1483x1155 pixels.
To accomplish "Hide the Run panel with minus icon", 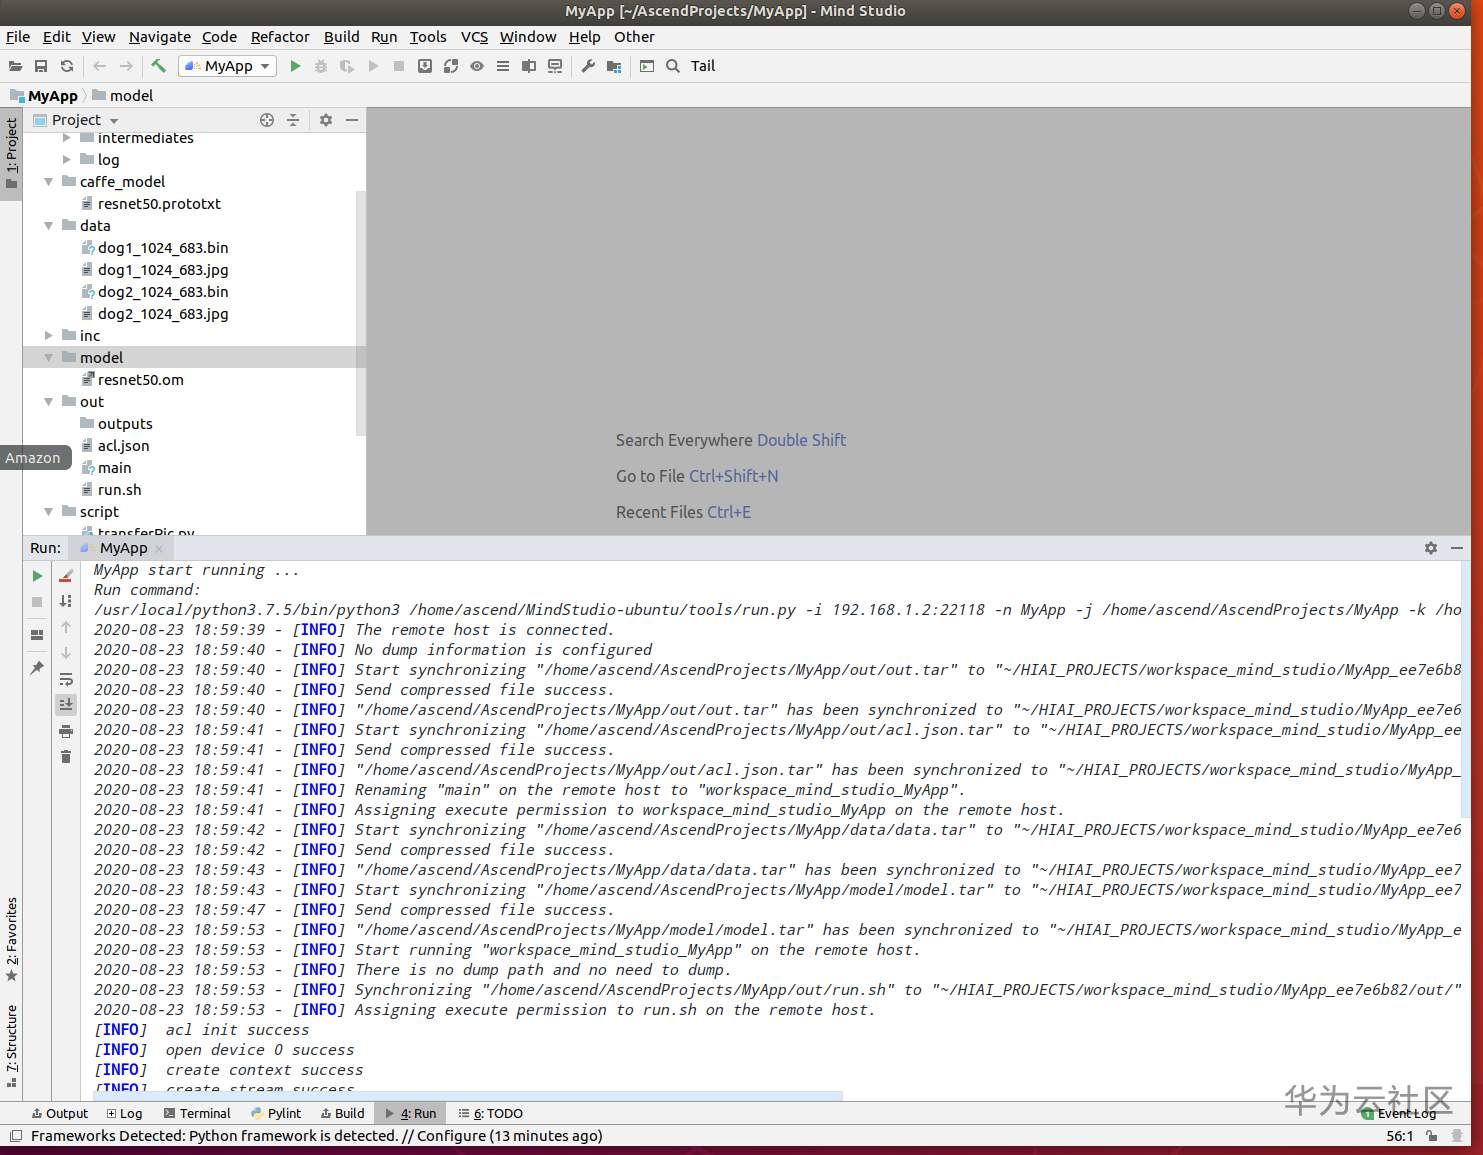I will point(1457,548).
